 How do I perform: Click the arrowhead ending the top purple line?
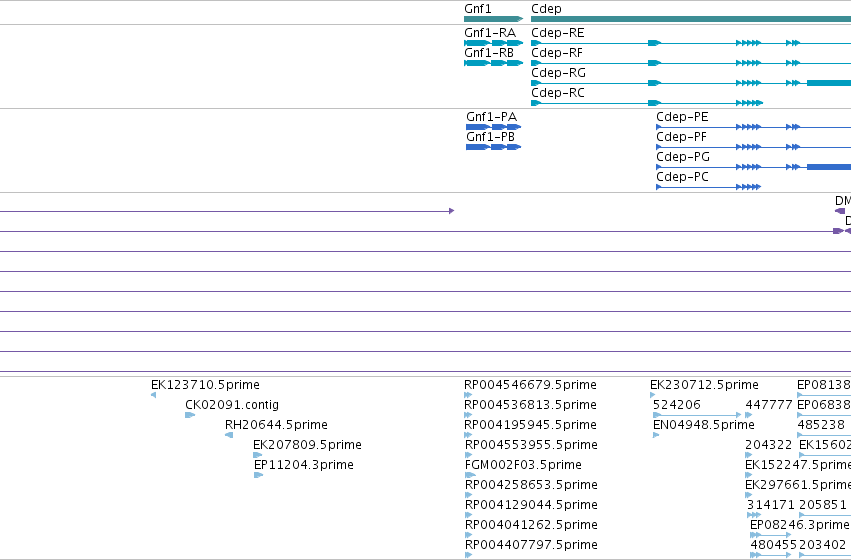pos(452,211)
